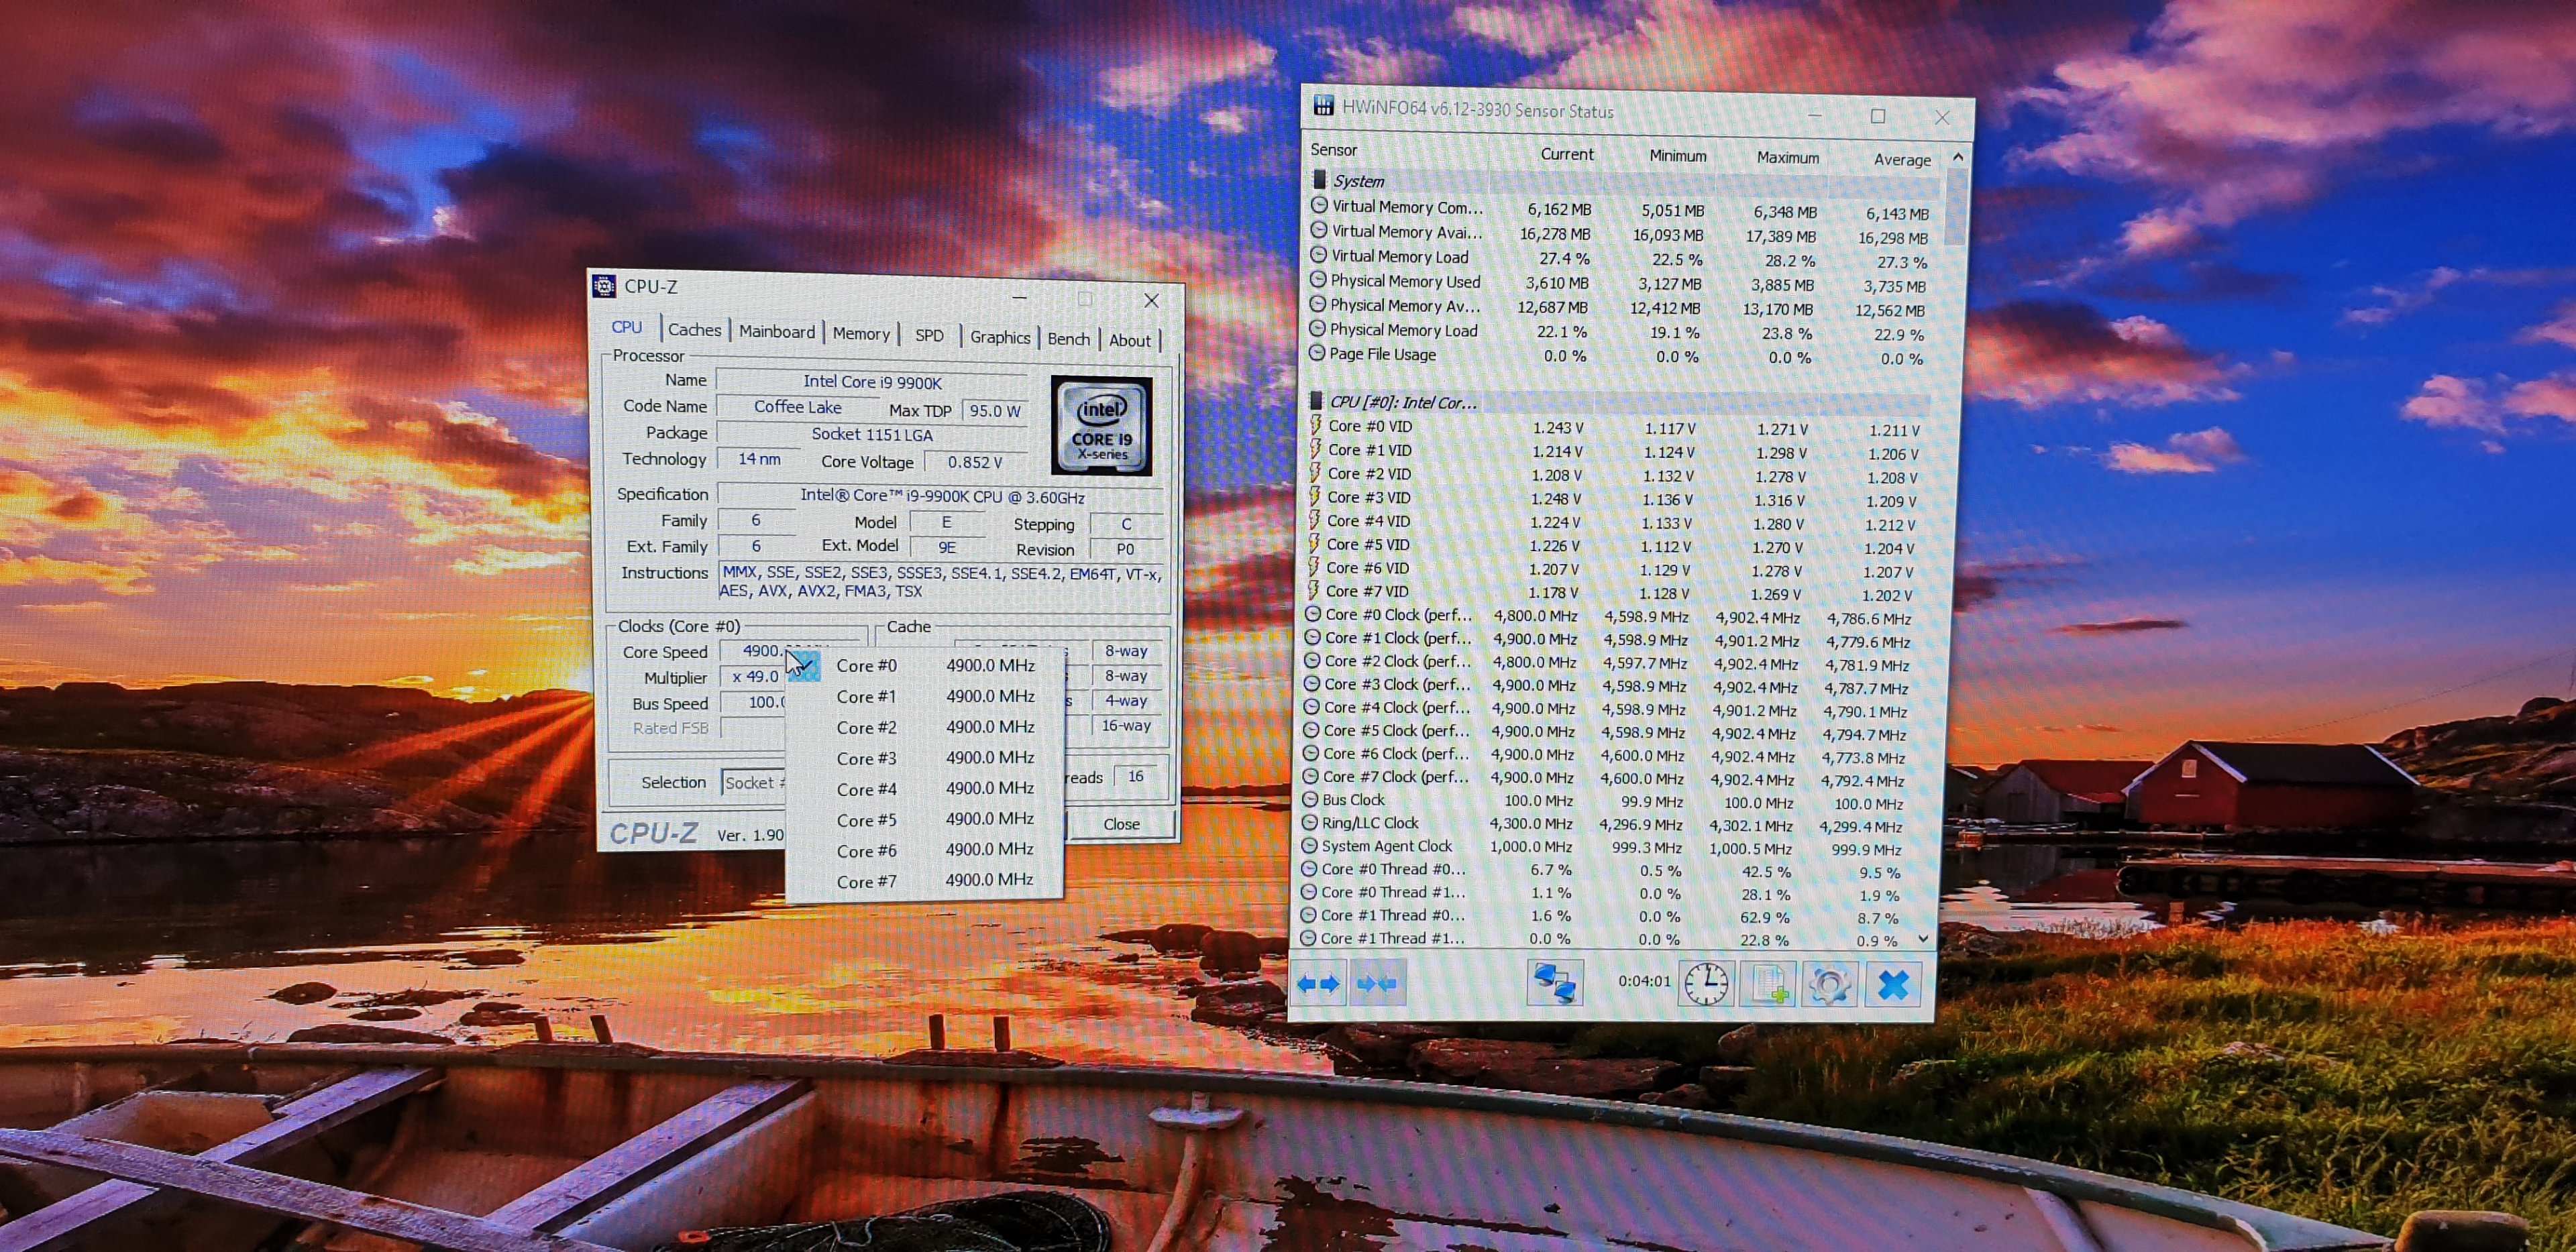Switch to the Mainboard tab
2576x1252 pixels.
click(x=776, y=332)
